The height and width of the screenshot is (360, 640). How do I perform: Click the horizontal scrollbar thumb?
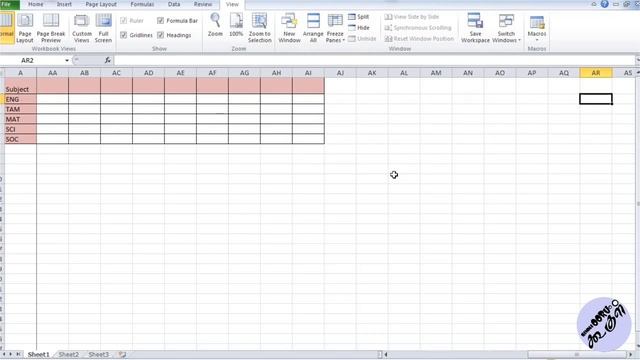point(576,354)
